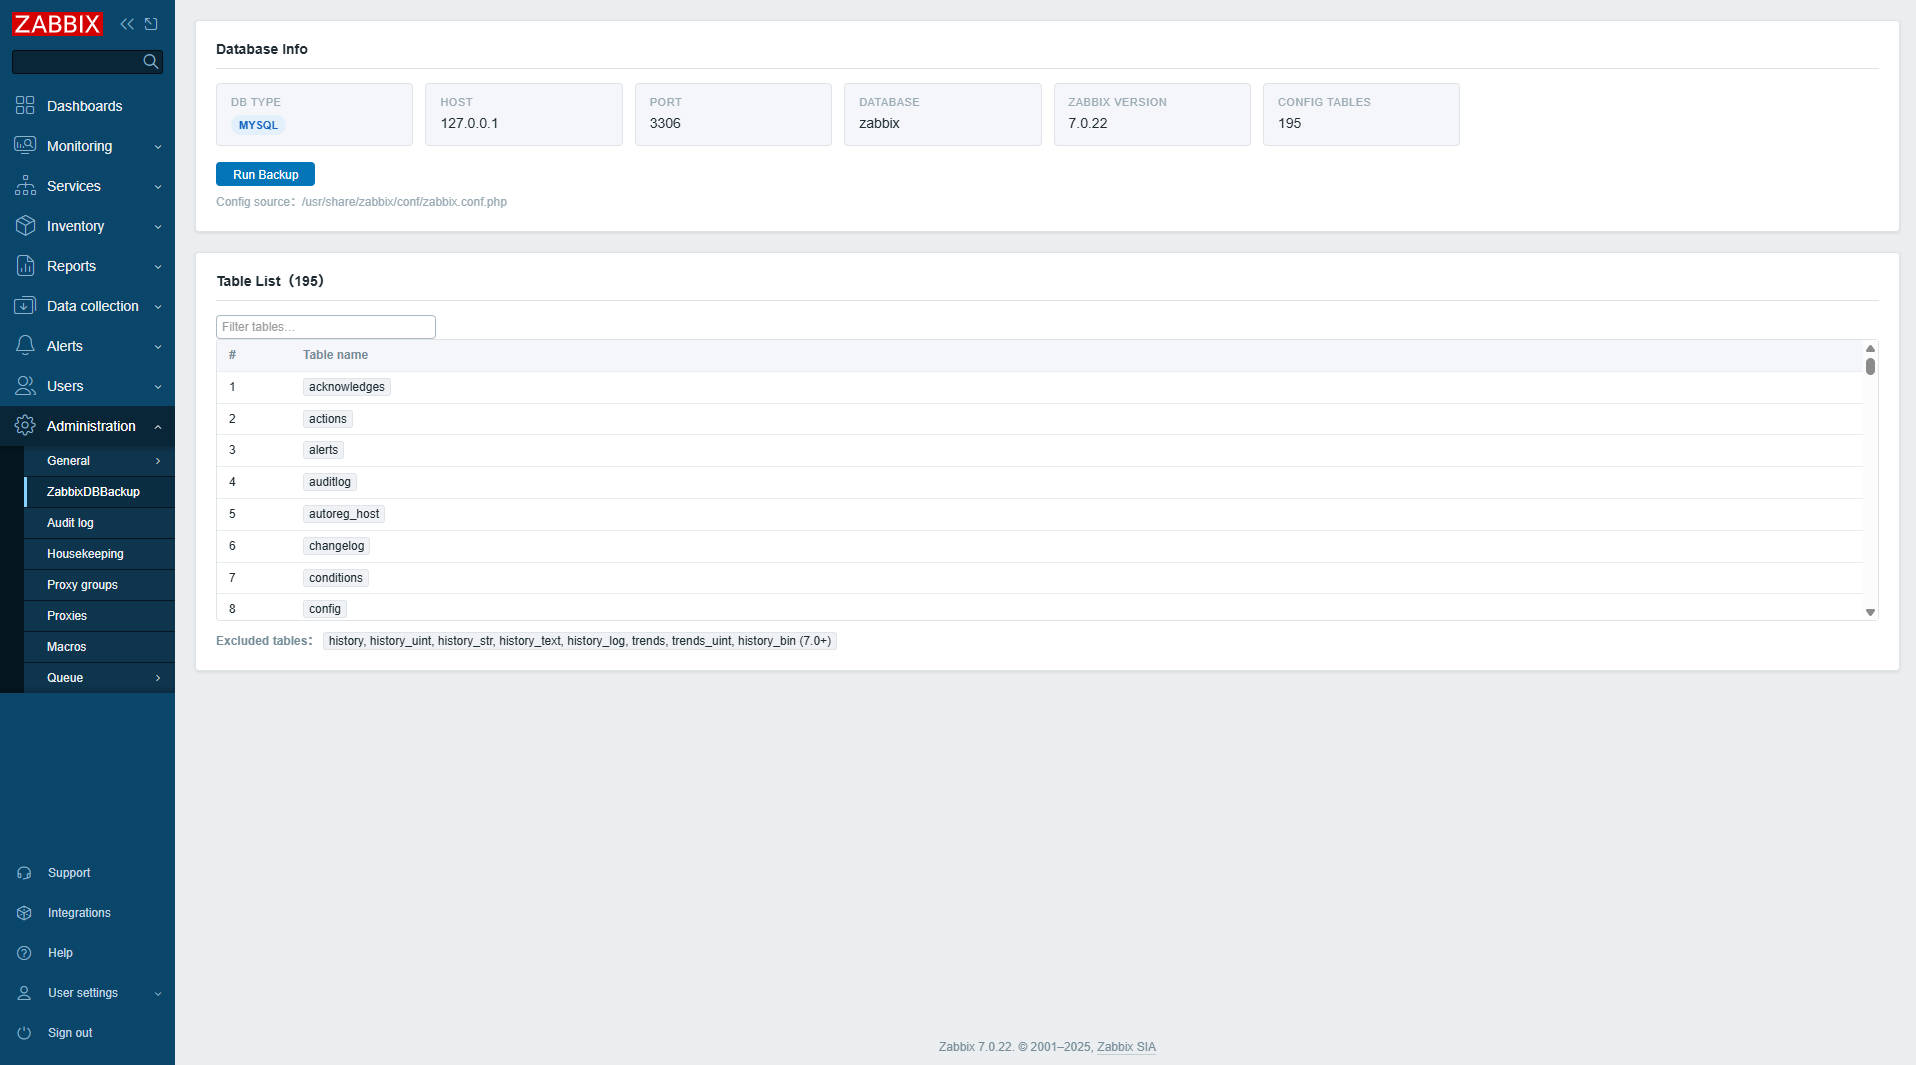Viewport: 1916px width, 1065px height.
Task: Open the Support link
Action: pos(69,873)
